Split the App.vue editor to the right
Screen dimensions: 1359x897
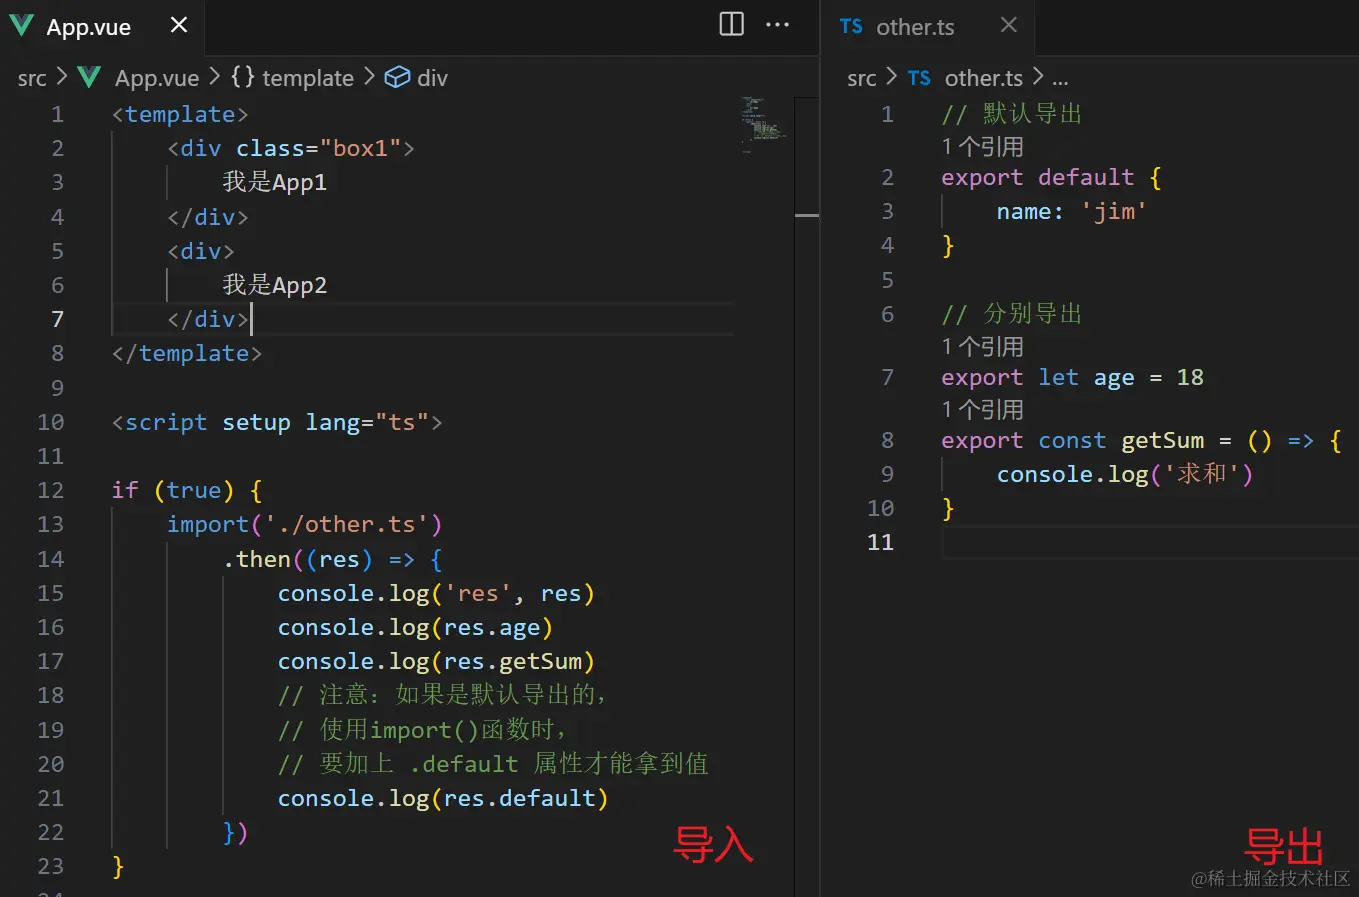[x=732, y=24]
